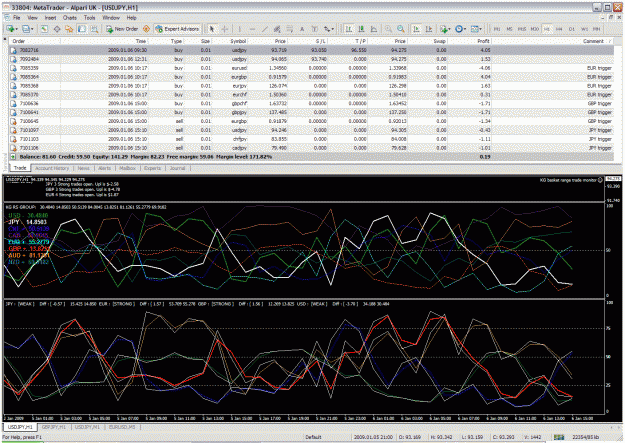The width and height of the screenshot is (625, 443).
Task: Select the usdjpy order row 7082716
Action: click(x=311, y=50)
